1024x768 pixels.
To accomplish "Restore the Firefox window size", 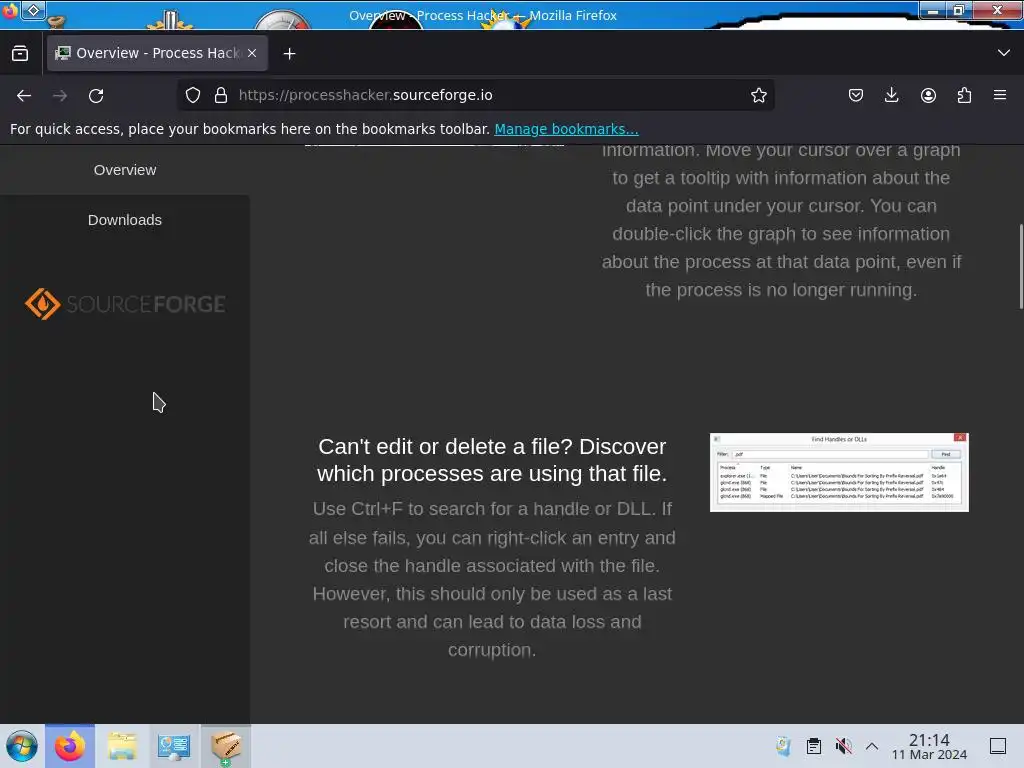I will [959, 10].
